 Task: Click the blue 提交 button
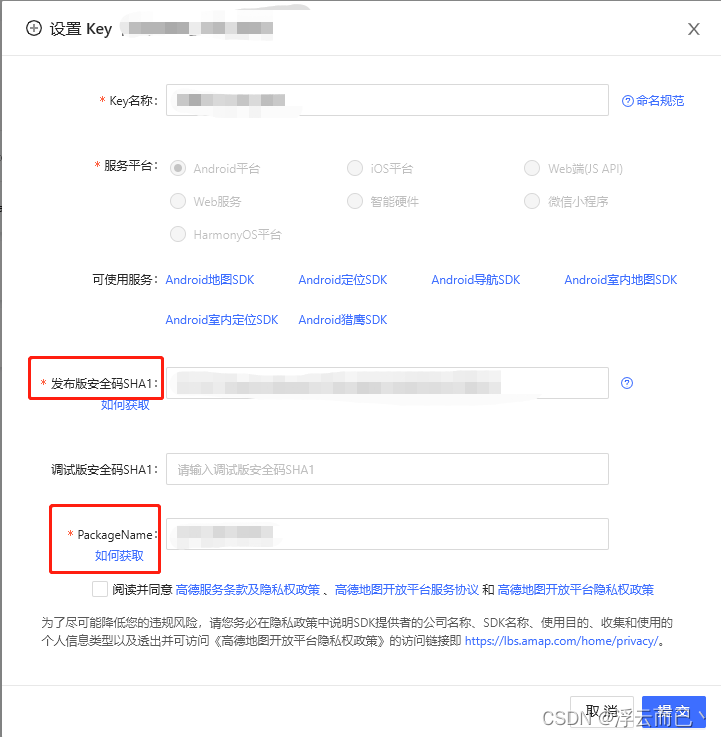674,712
